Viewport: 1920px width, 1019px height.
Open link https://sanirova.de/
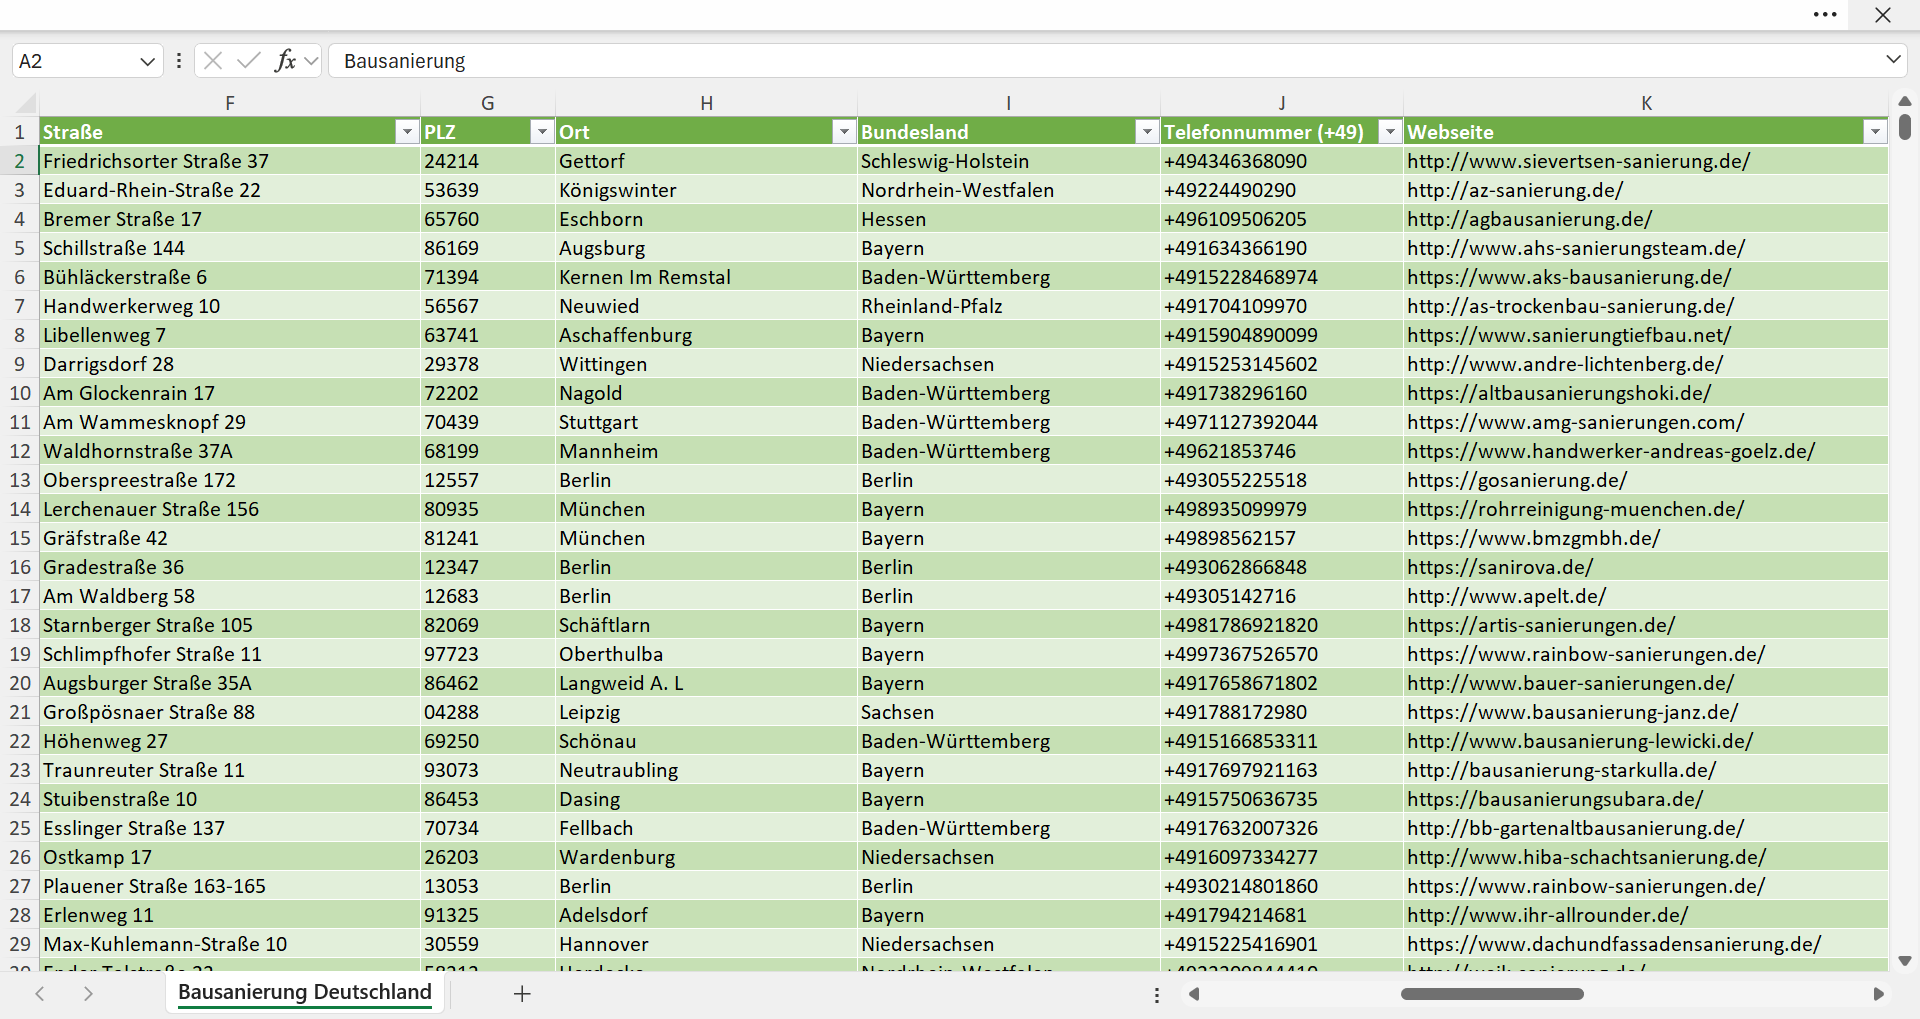(1500, 567)
